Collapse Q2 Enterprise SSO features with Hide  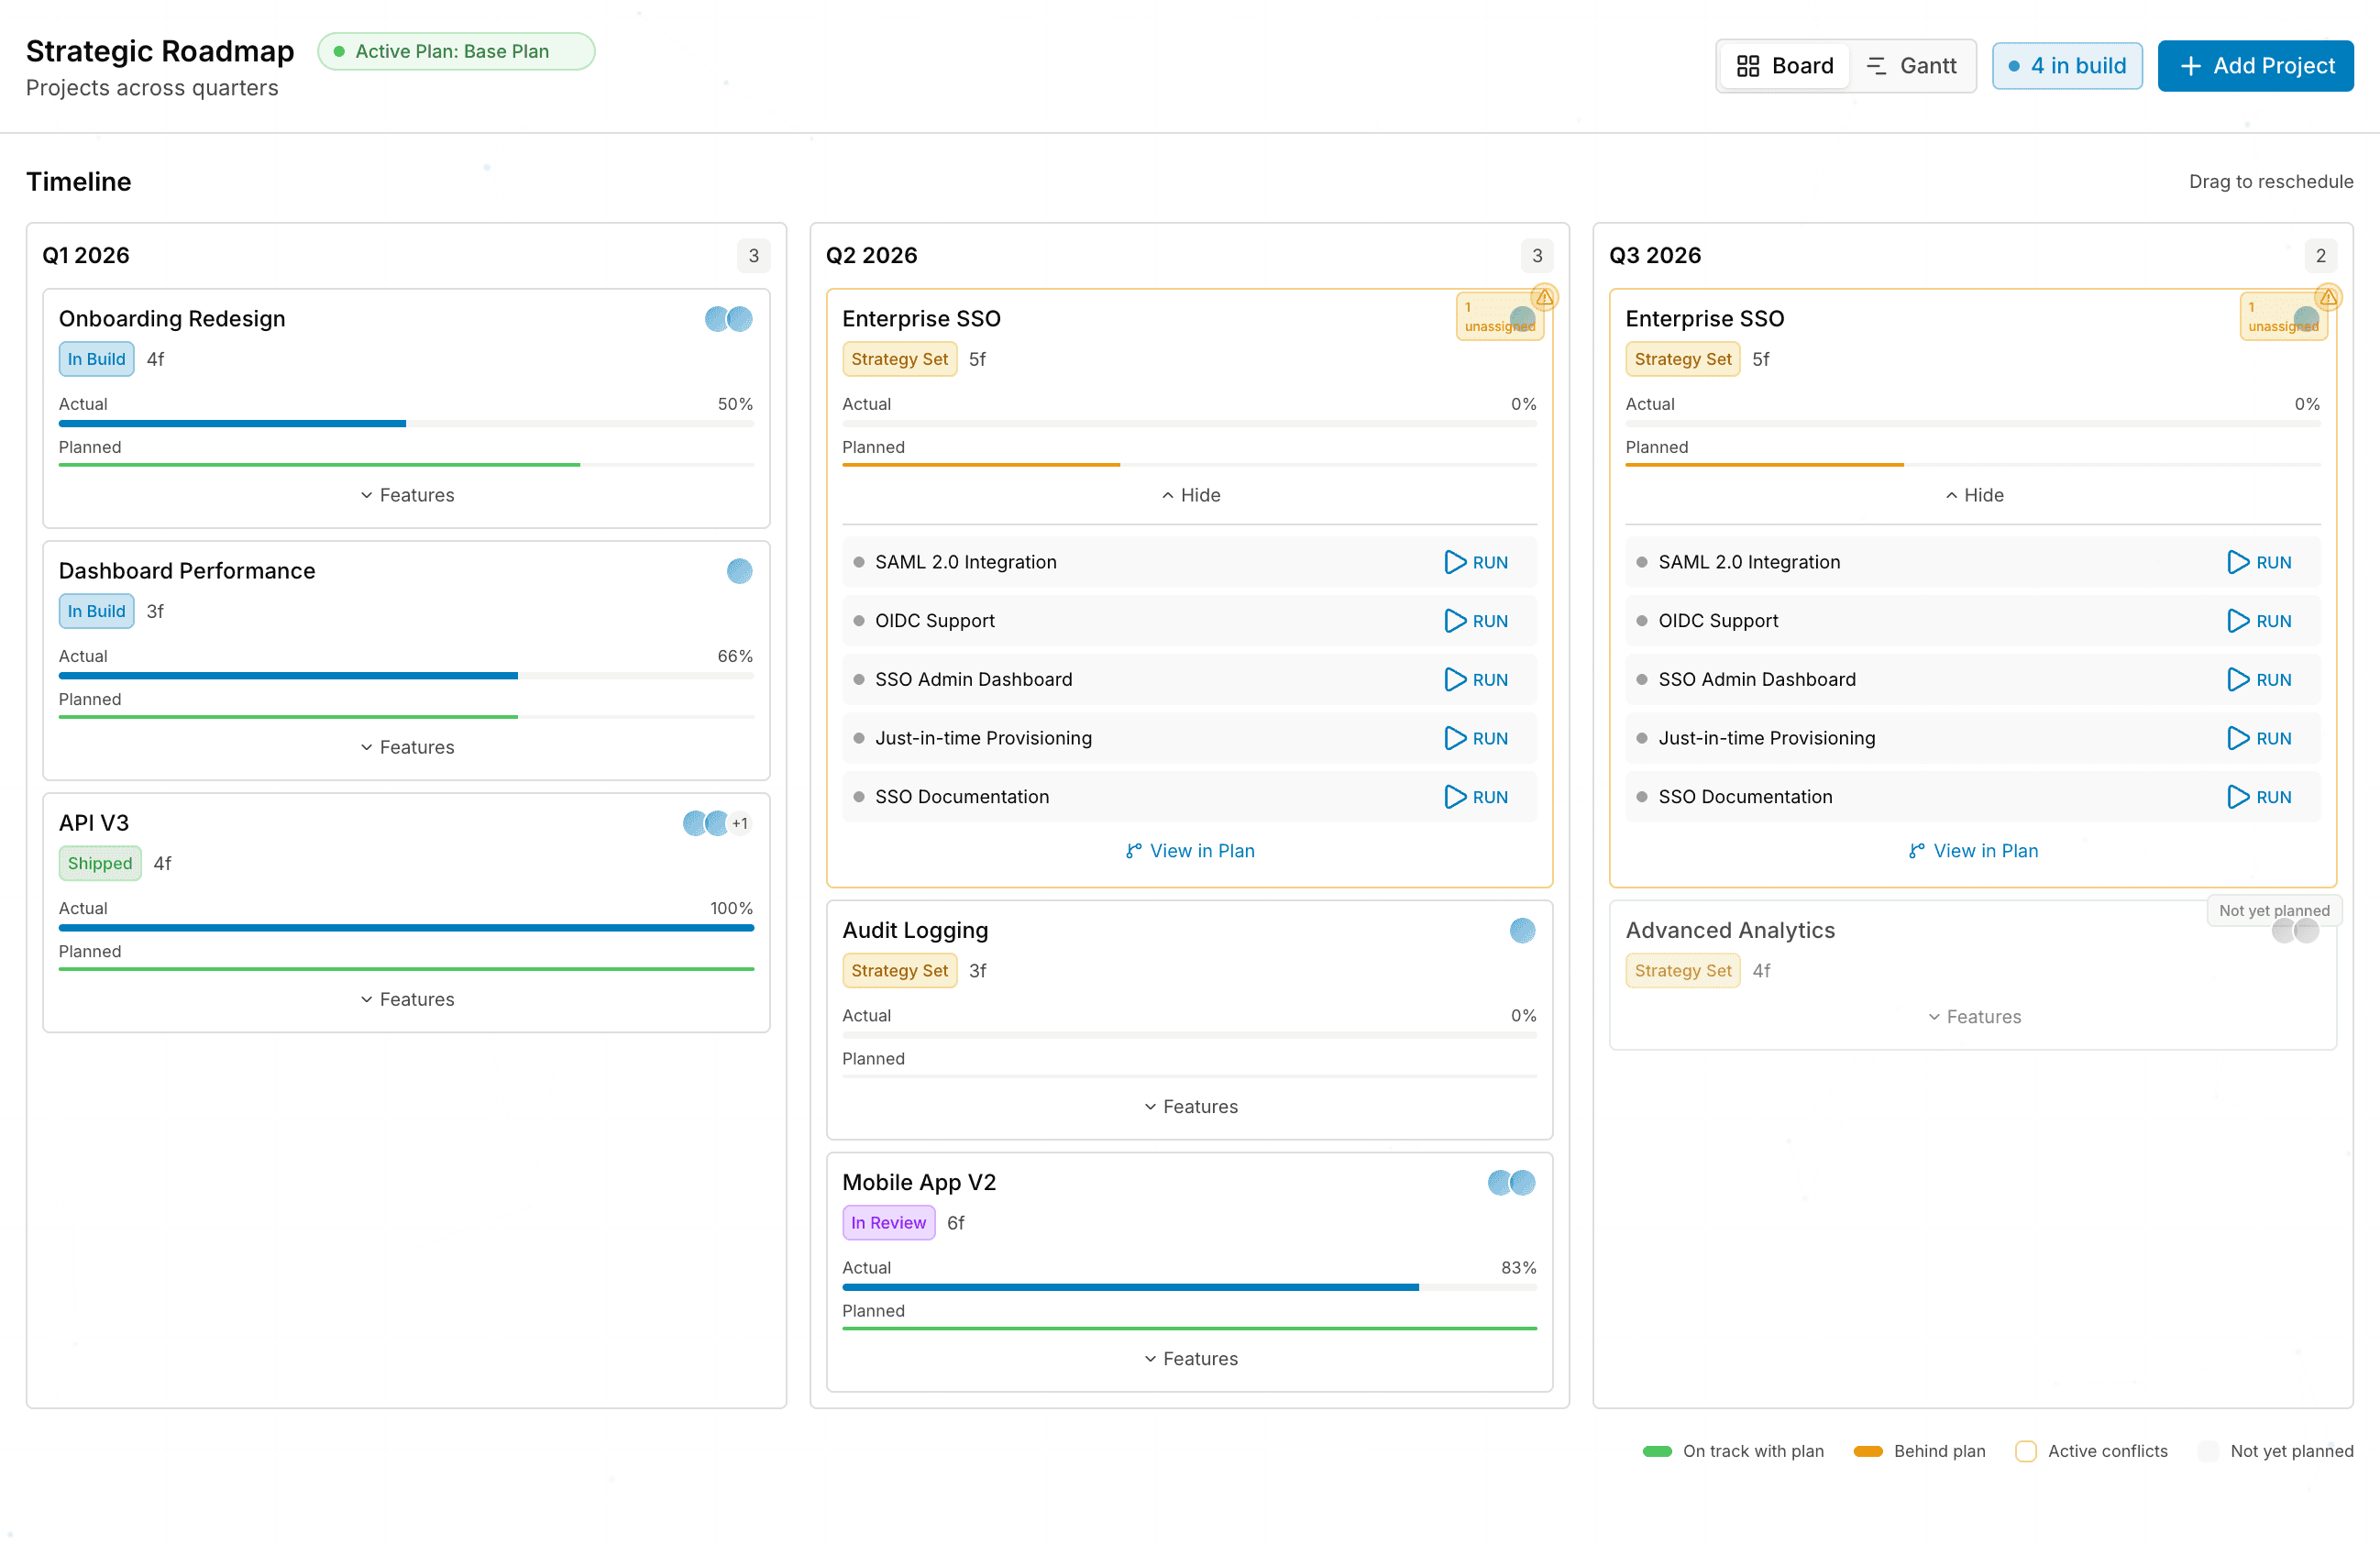click(x=1189, y=495)
